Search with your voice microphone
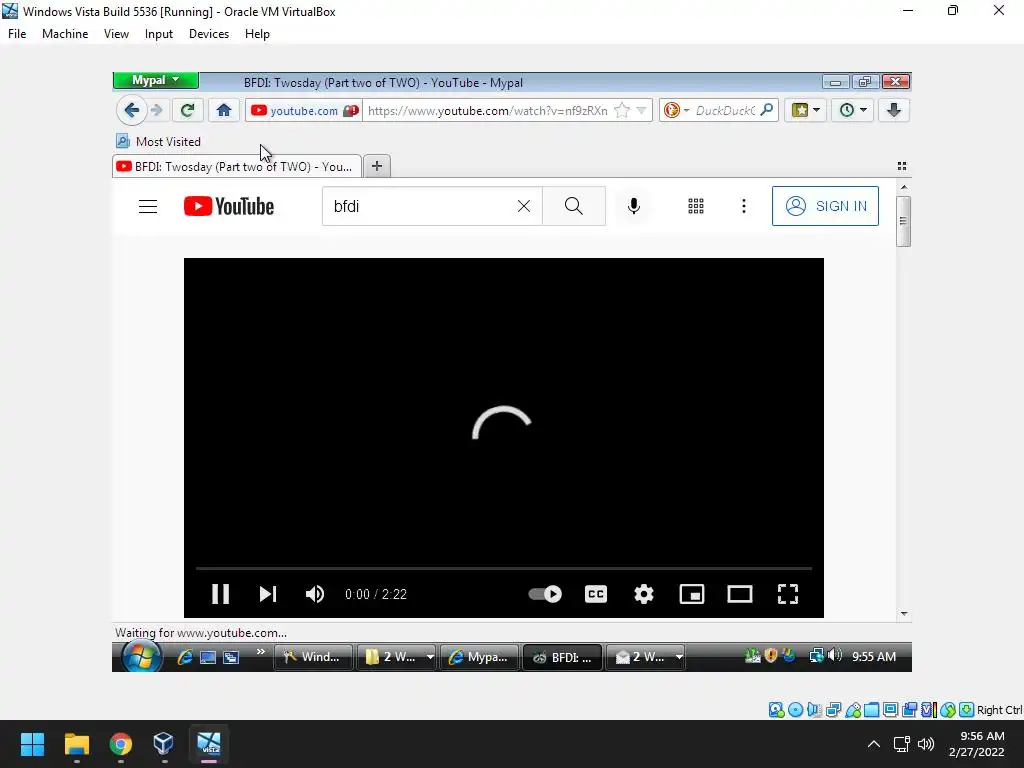1024x768 pixels. pos(633,206)
